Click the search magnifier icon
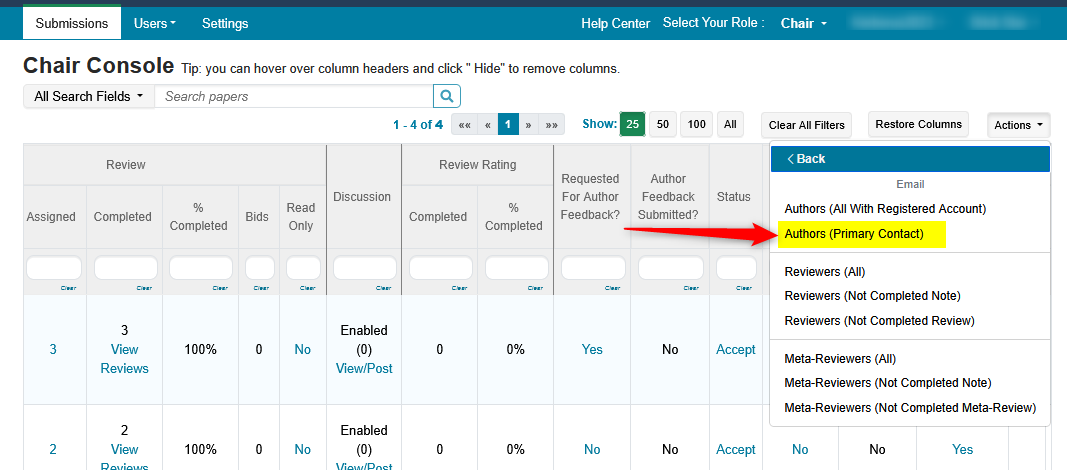1067x470 pixels. point(447,96)
